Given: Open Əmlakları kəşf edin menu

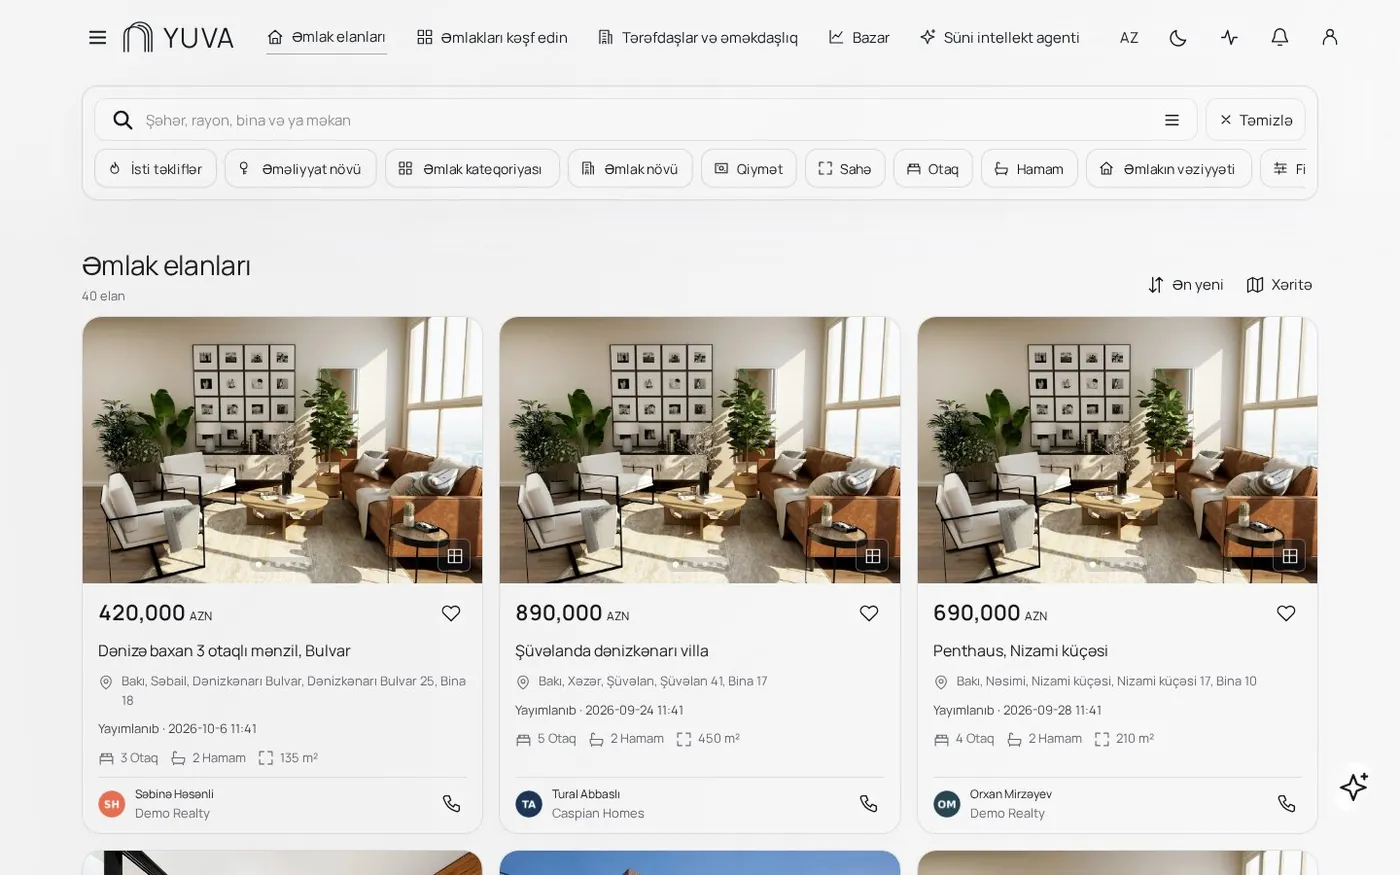Looking at the screenshot, I should point(492,38).
